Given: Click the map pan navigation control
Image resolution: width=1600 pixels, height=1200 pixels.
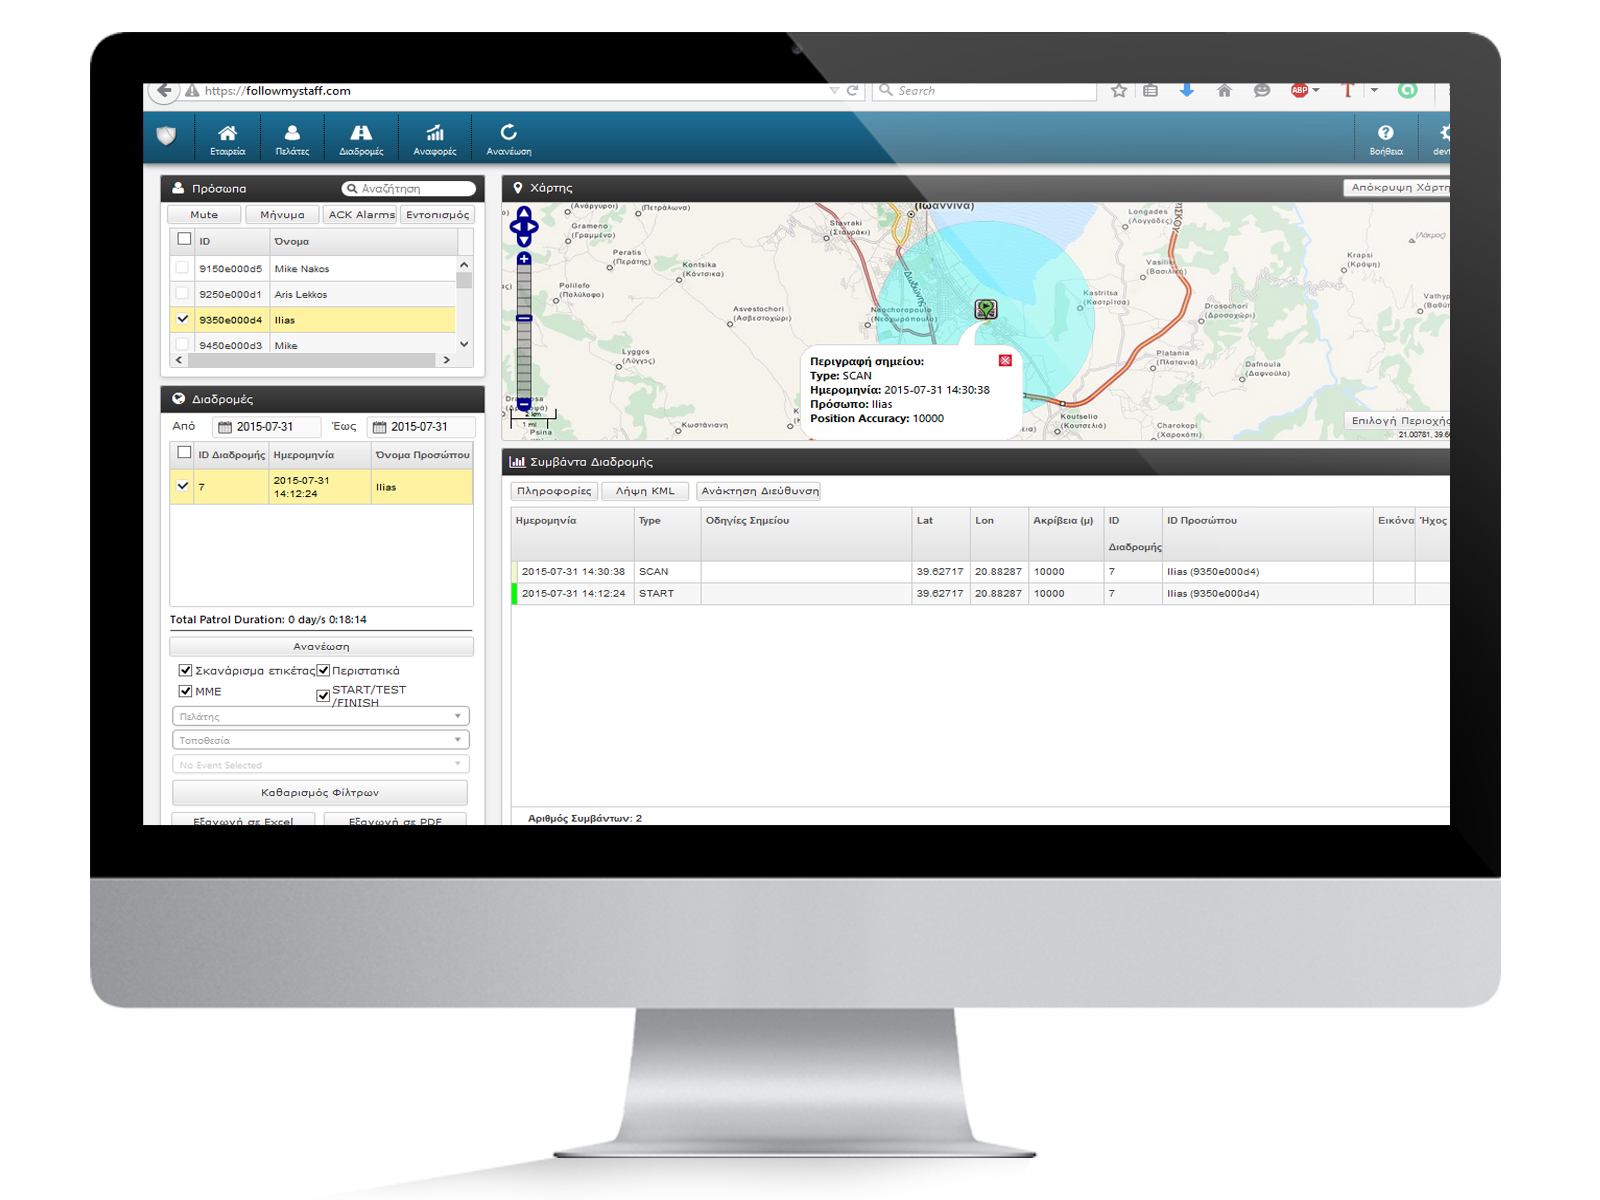Looking at the screenshot, I should coord(524,227).
